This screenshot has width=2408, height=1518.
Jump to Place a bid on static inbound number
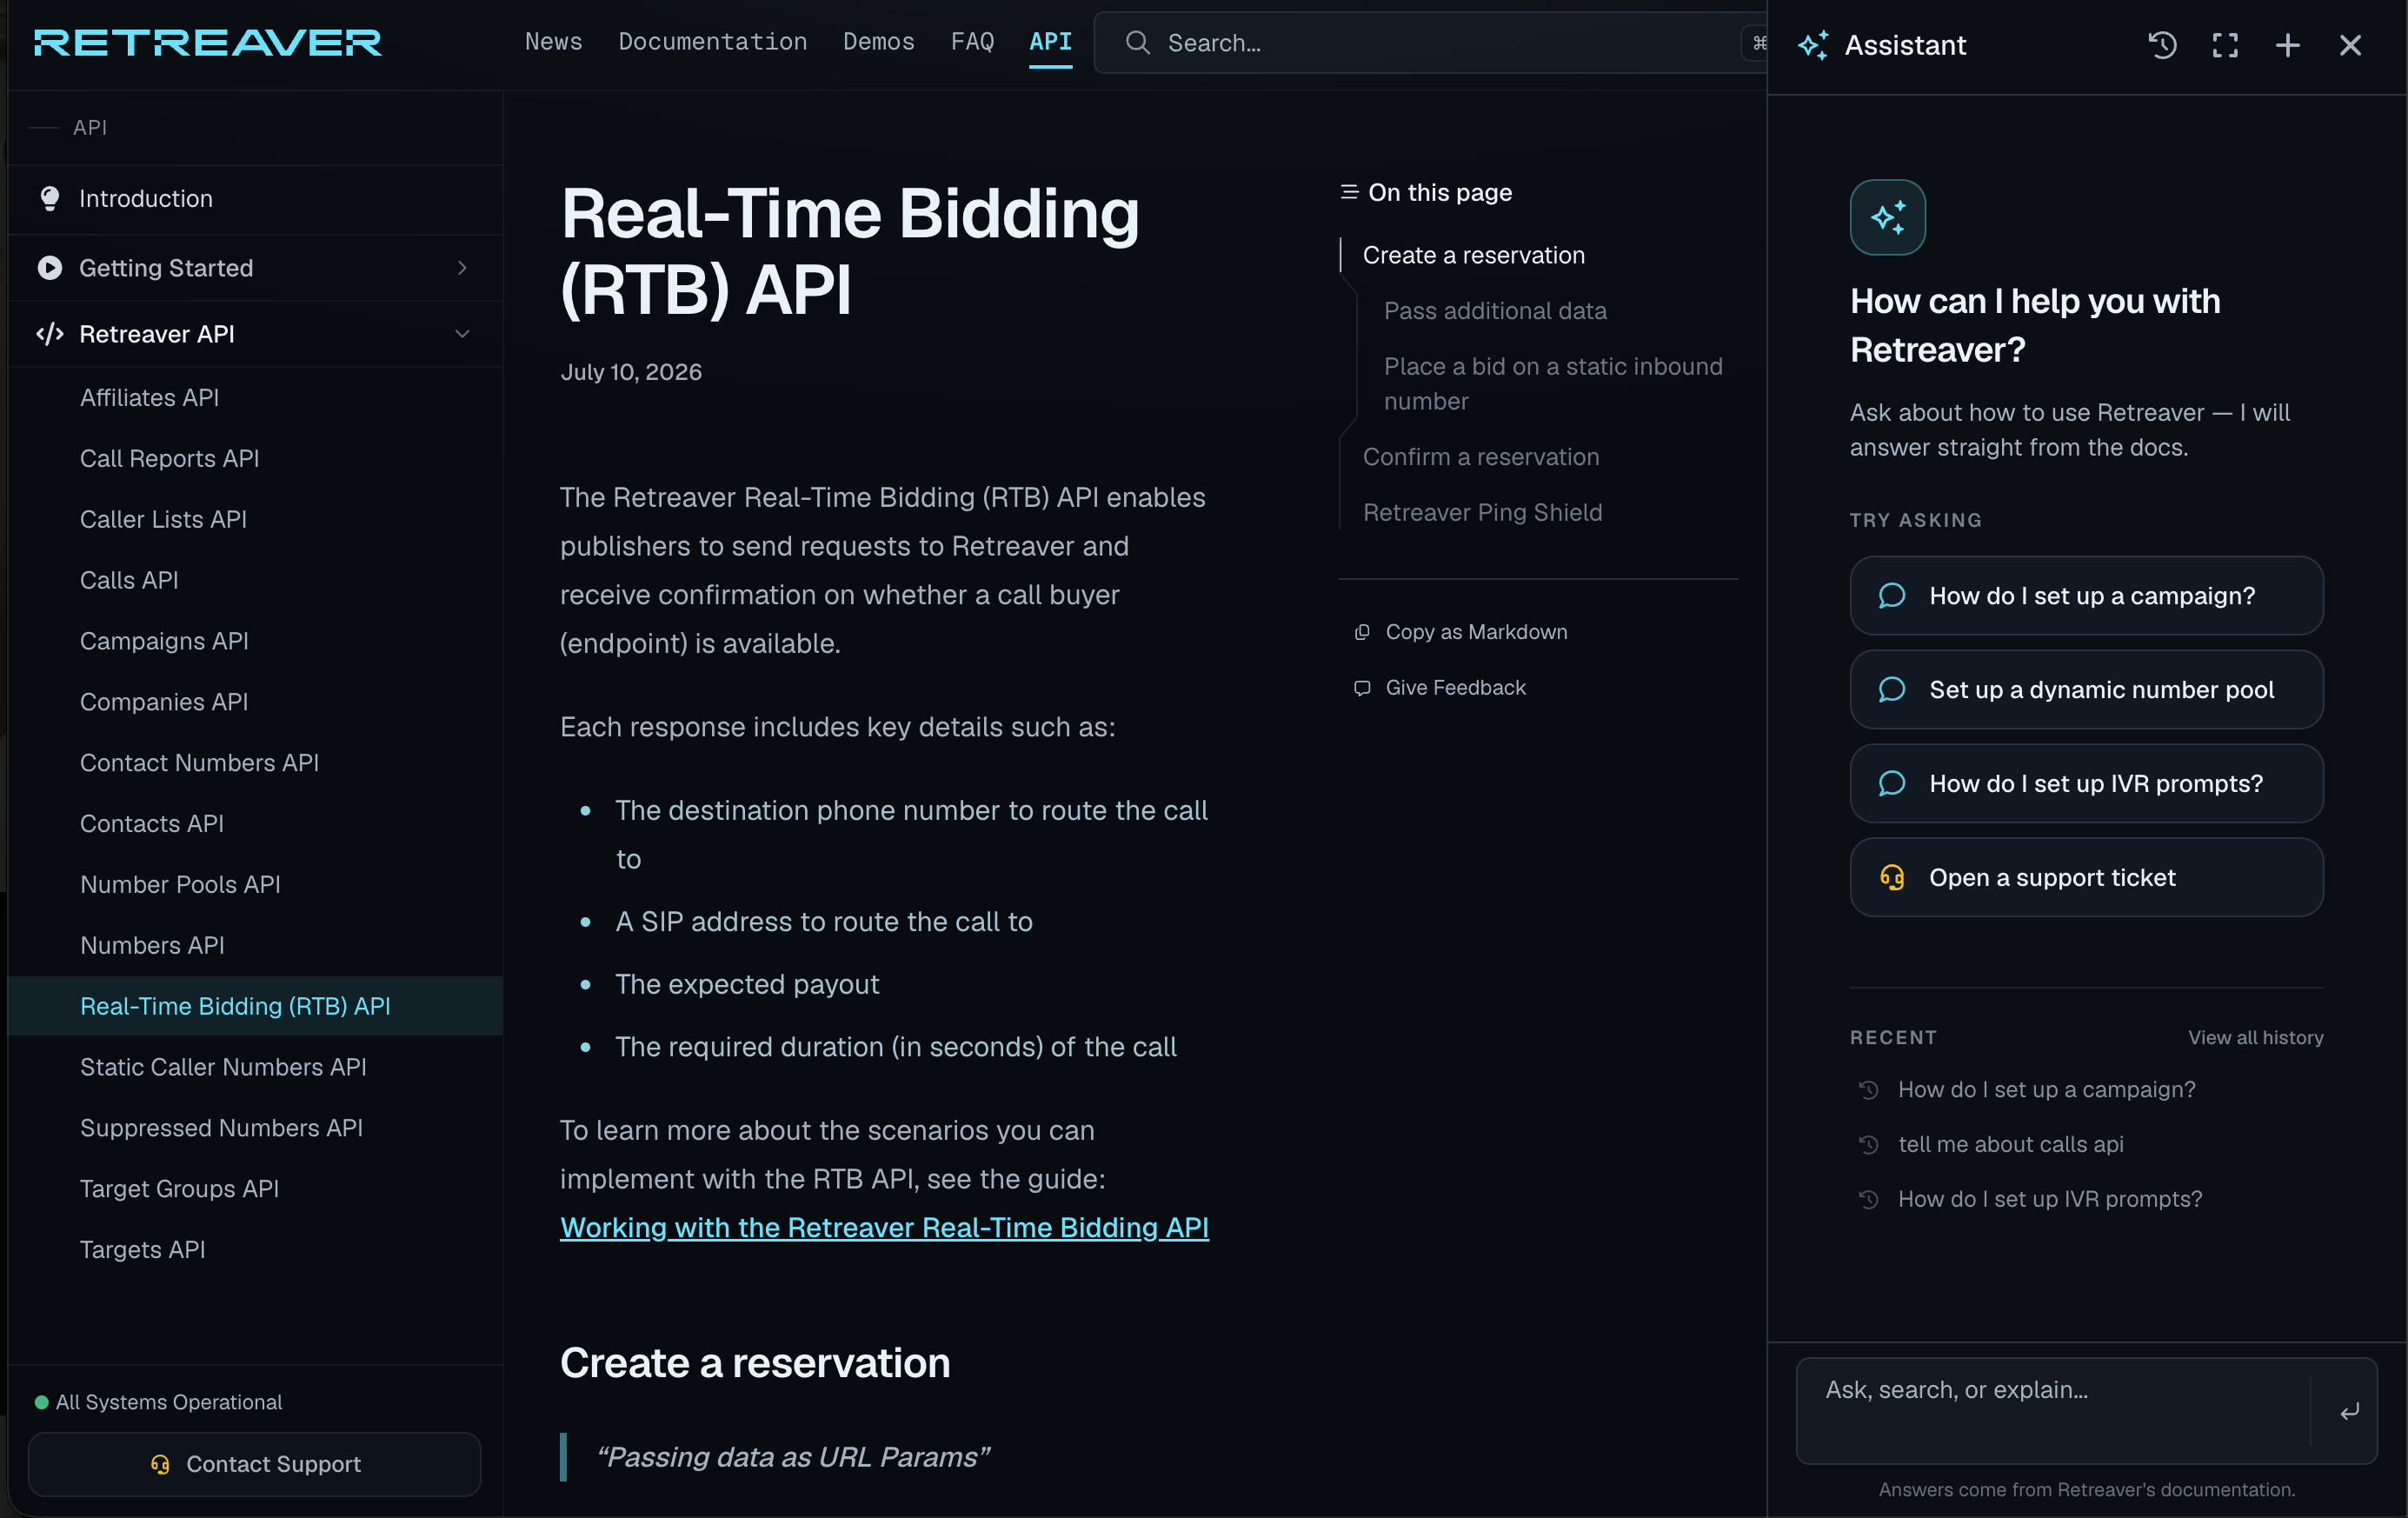point(1553,384)
